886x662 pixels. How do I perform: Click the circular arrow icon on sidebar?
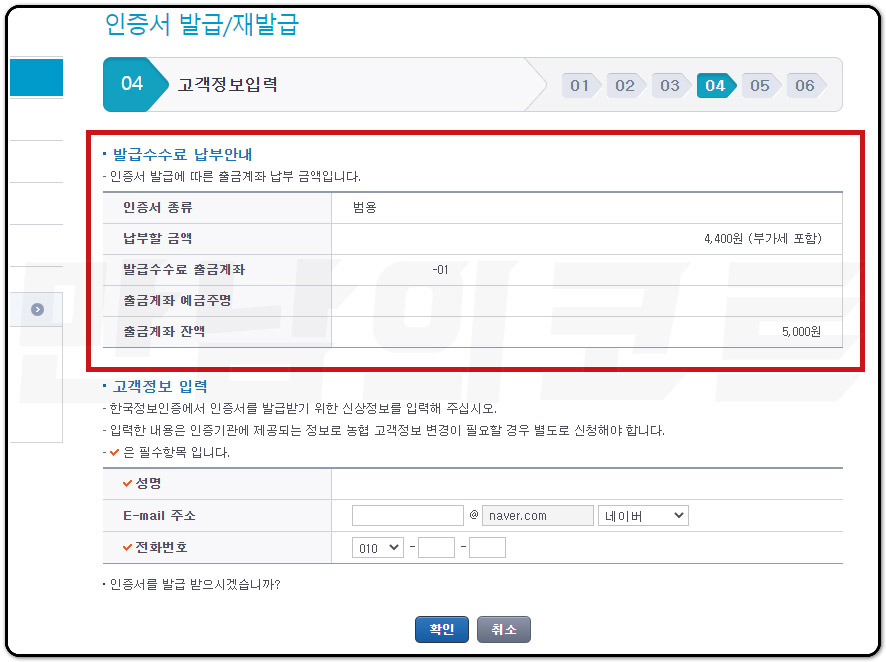pos(36,309)
